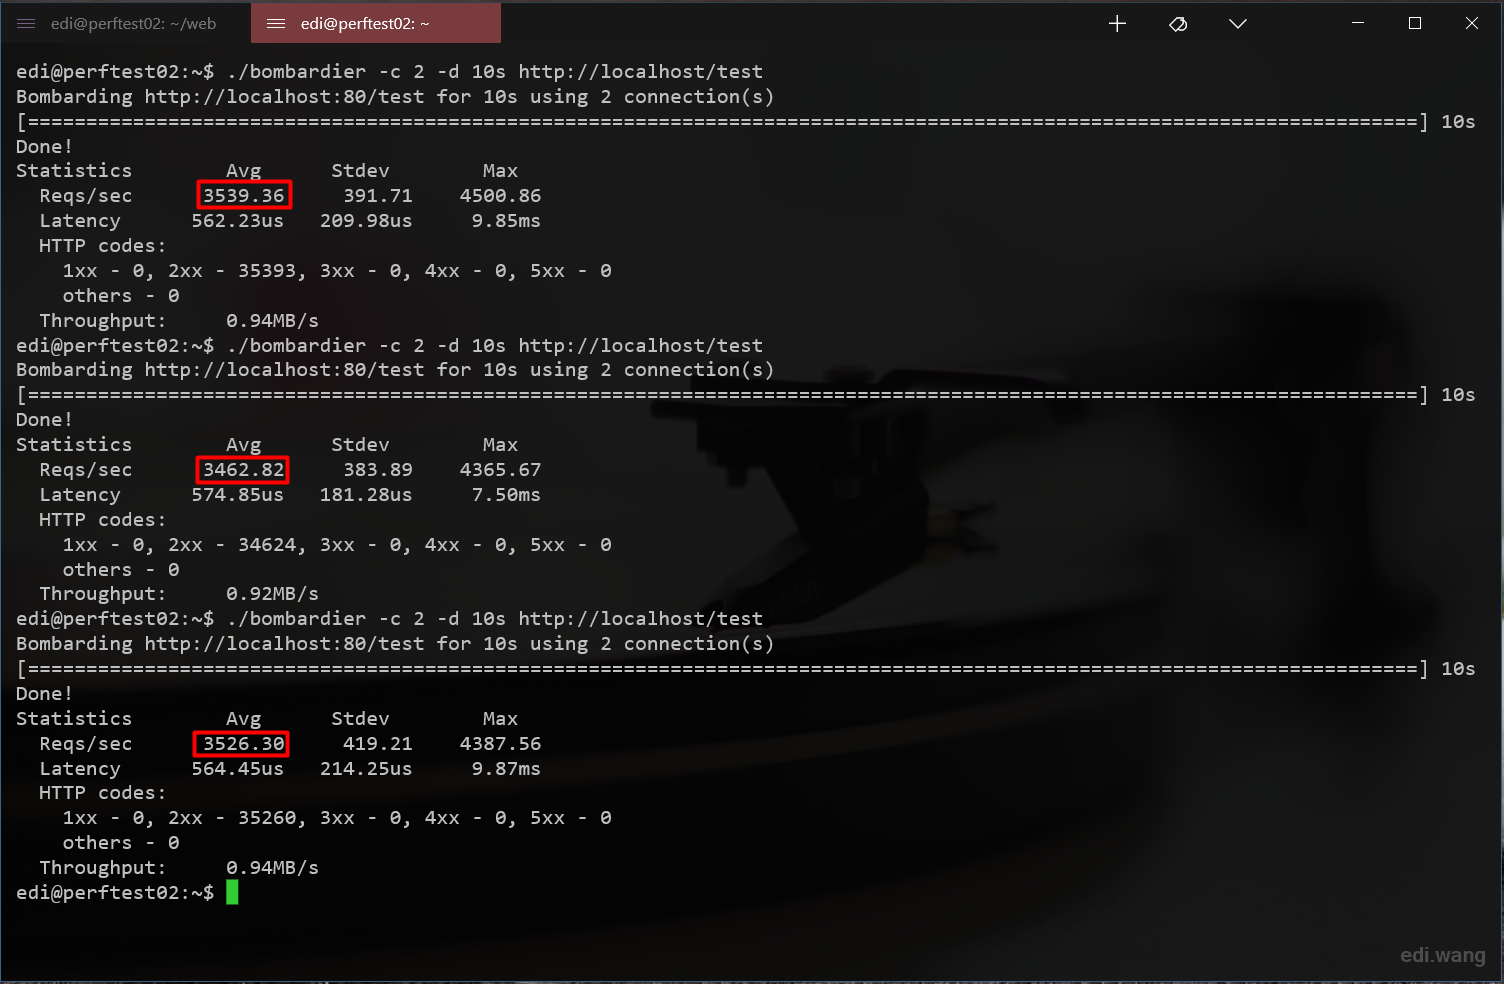Click the max value 4387.56
Image resolution: width=1504 pixels, height=984 pixels.
pyautogui.click(x=500, y=743)
